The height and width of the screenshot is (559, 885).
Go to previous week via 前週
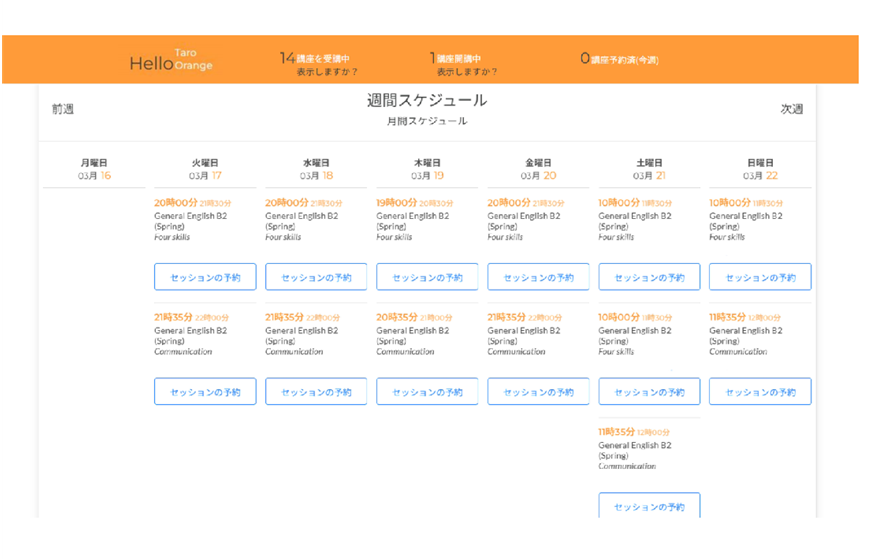point(63,109)
